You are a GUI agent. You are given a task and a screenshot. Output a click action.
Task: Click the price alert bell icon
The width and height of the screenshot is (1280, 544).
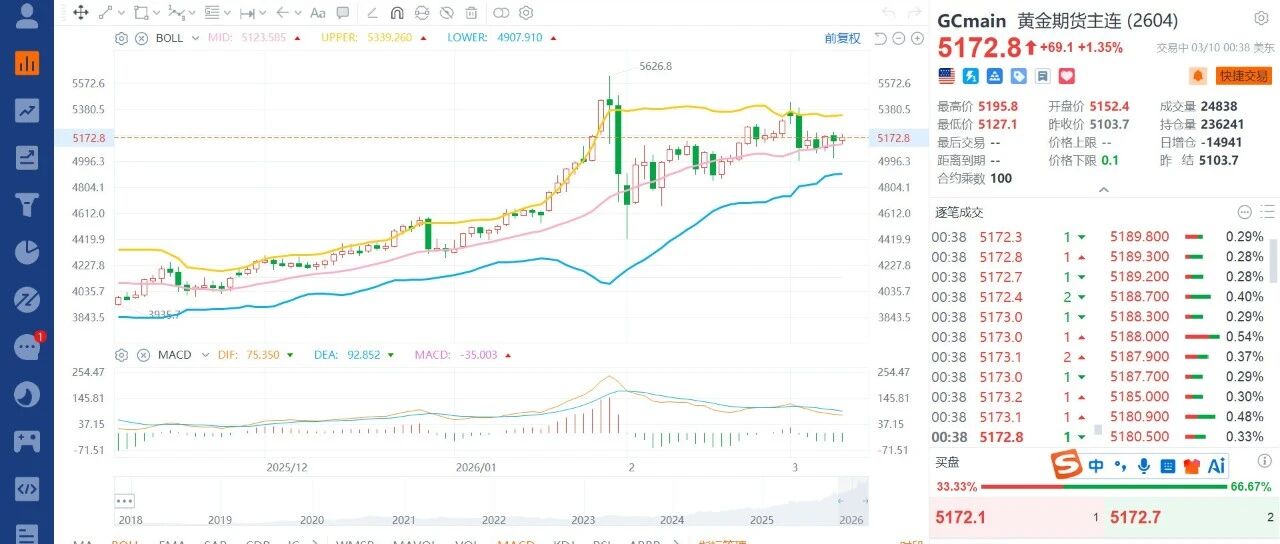[x=1198, y=76]
